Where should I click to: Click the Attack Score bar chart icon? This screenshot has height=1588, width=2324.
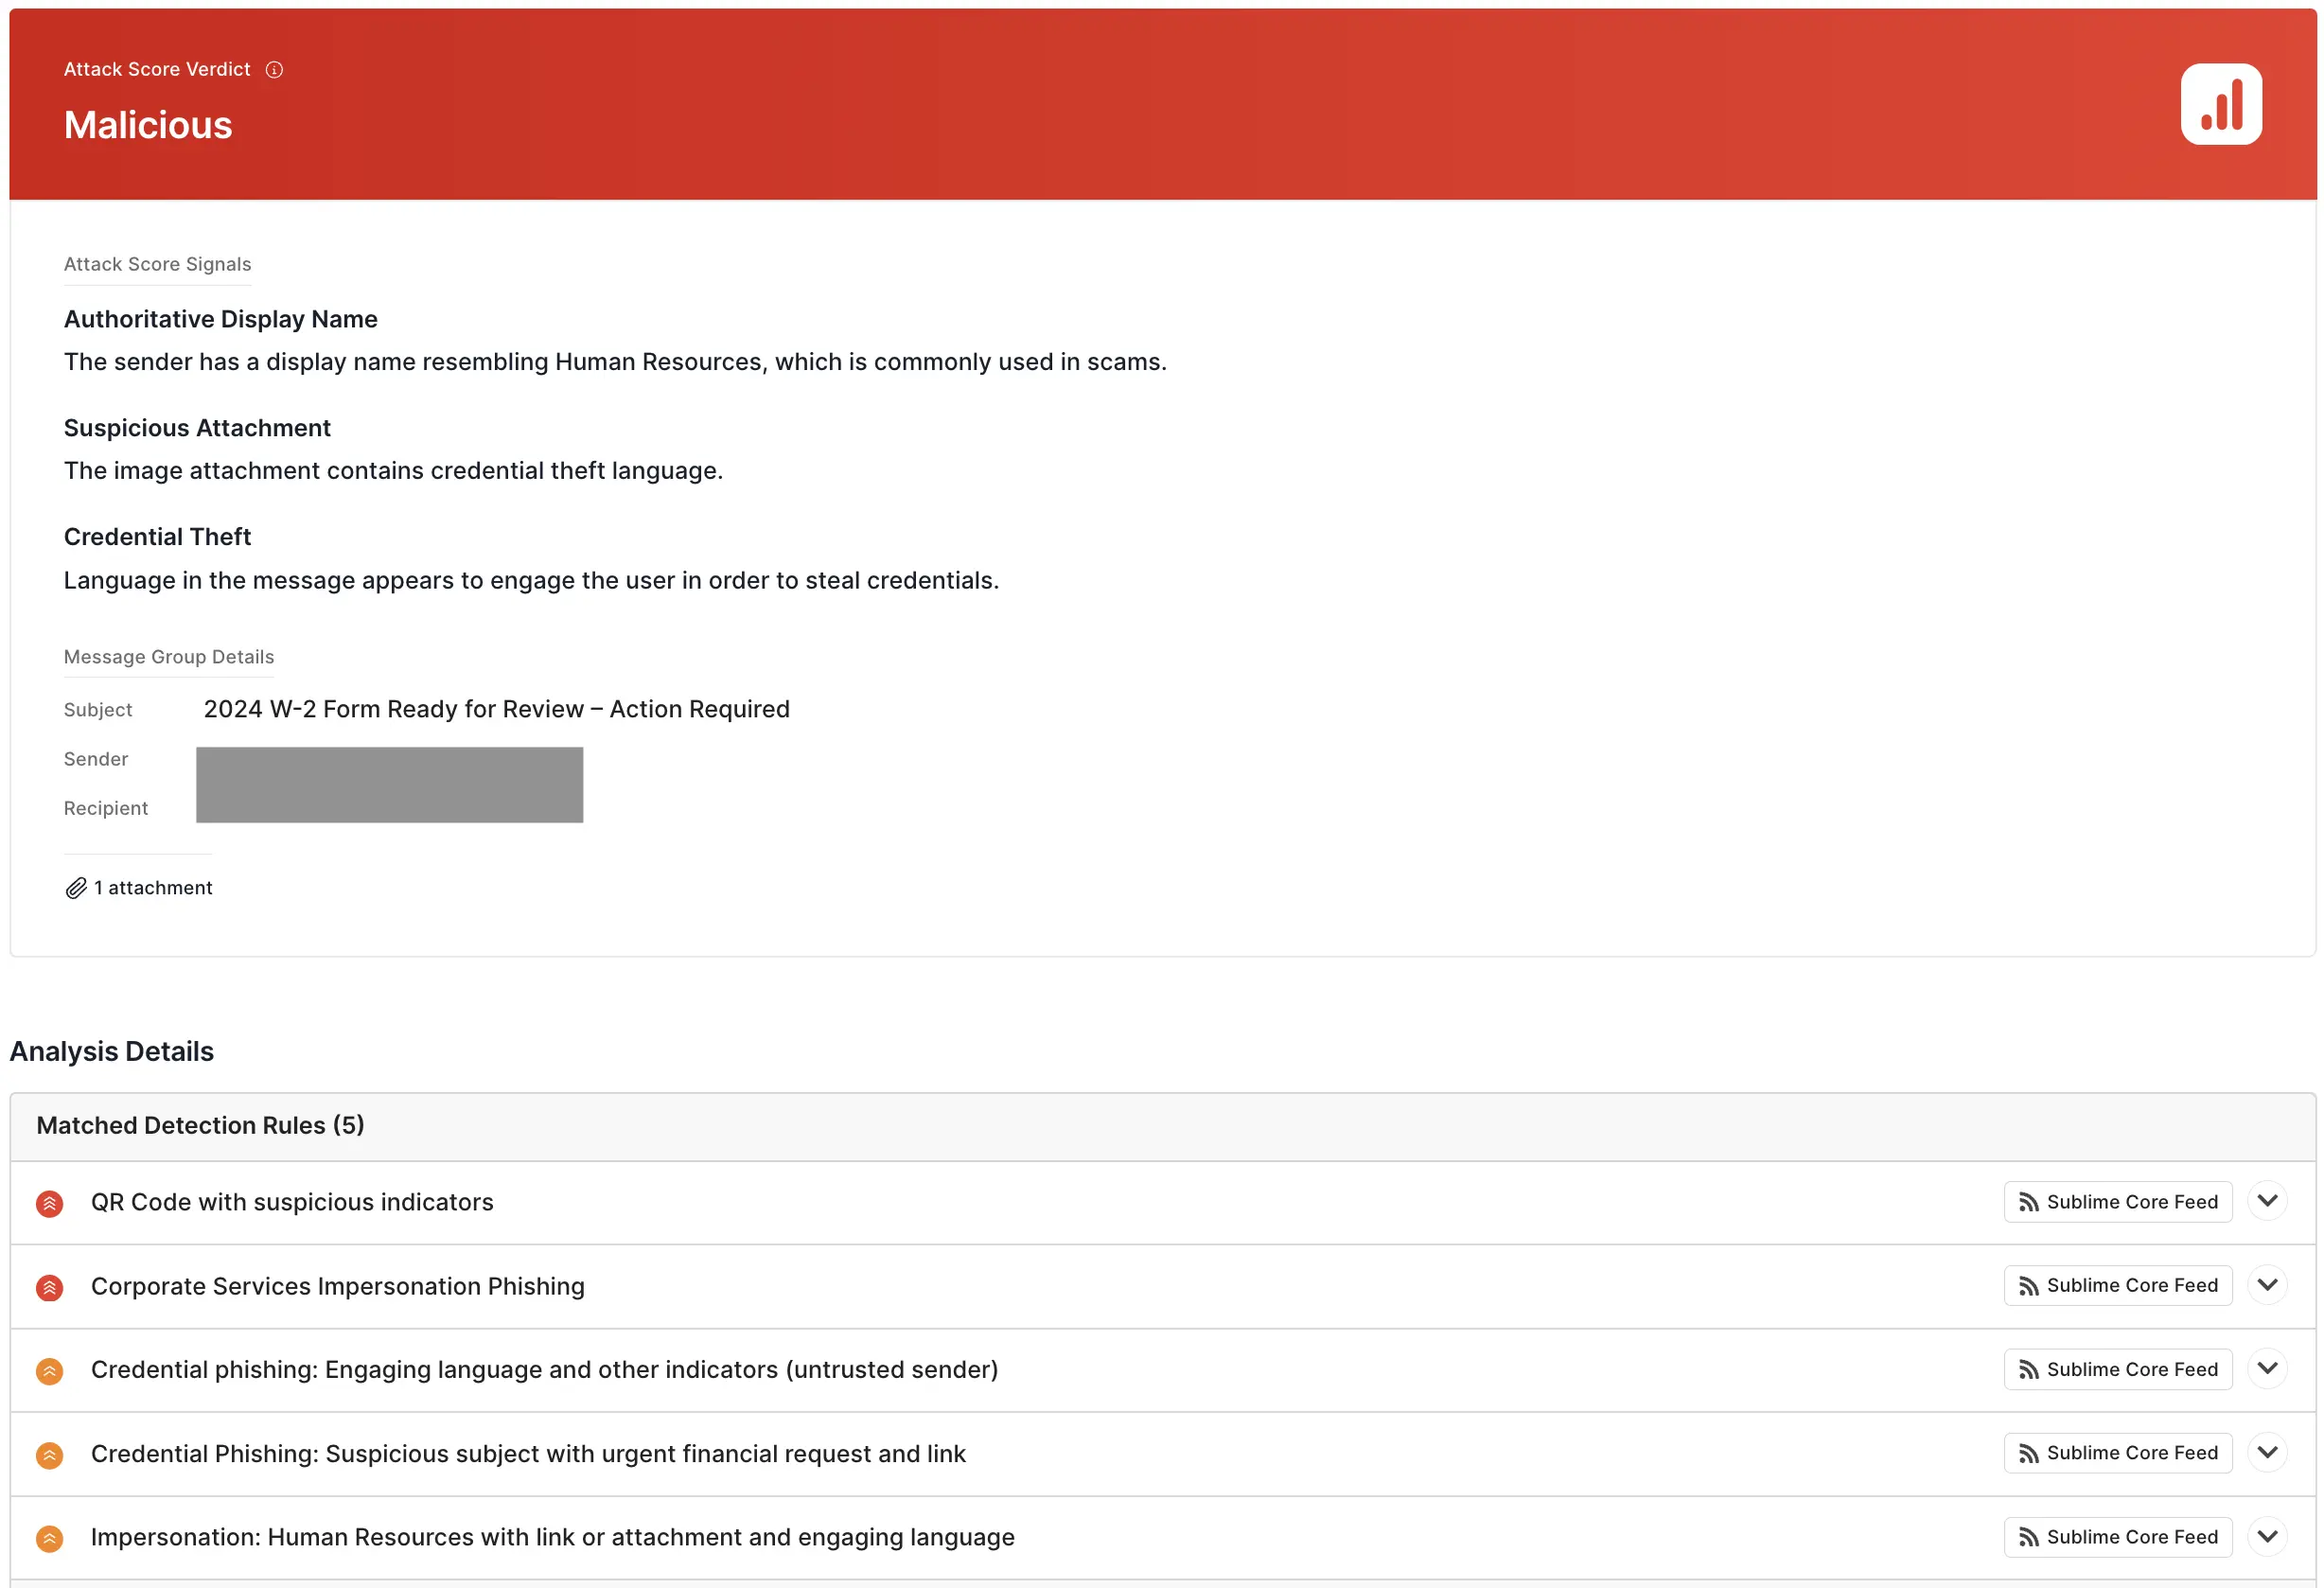coord(2220,104)
